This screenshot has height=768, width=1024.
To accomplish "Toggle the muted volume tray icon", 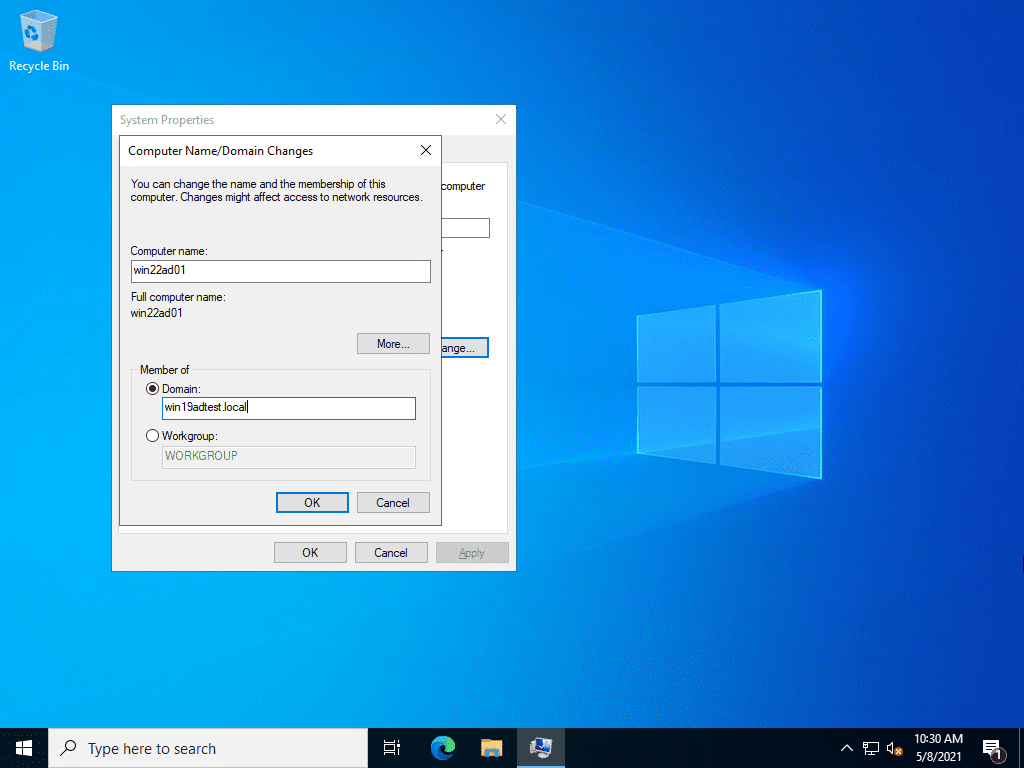I will [x=894, y=747].
